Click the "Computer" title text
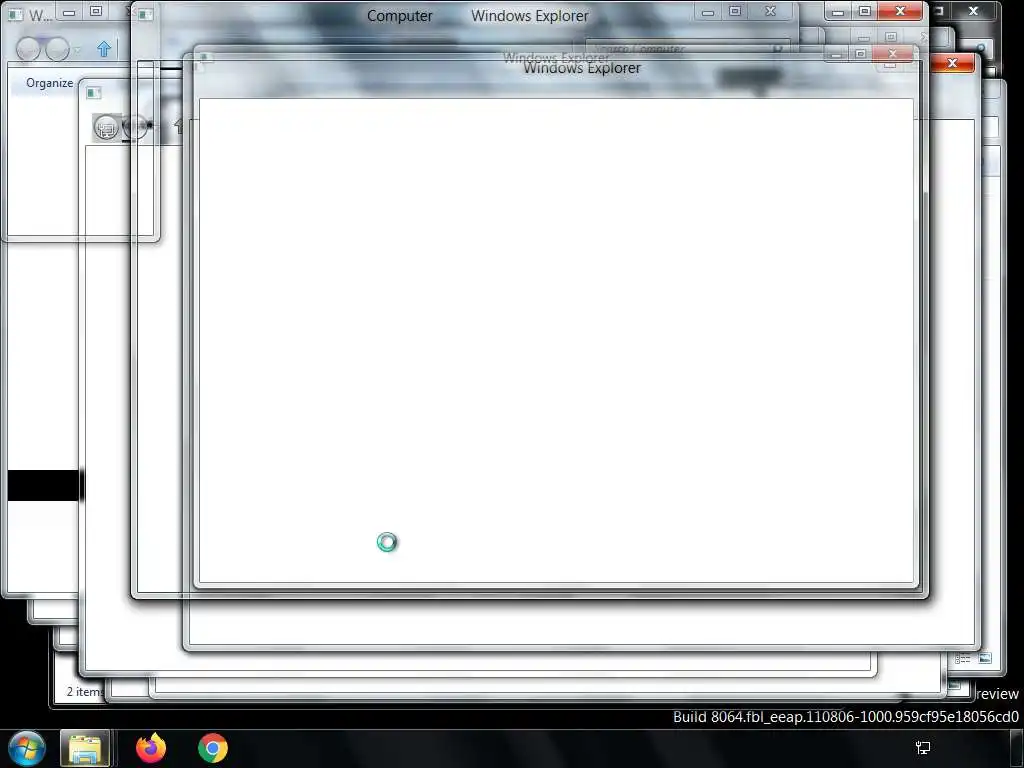Image resolution: width=1024 pixels, height=768 pixels. (400, 16)
